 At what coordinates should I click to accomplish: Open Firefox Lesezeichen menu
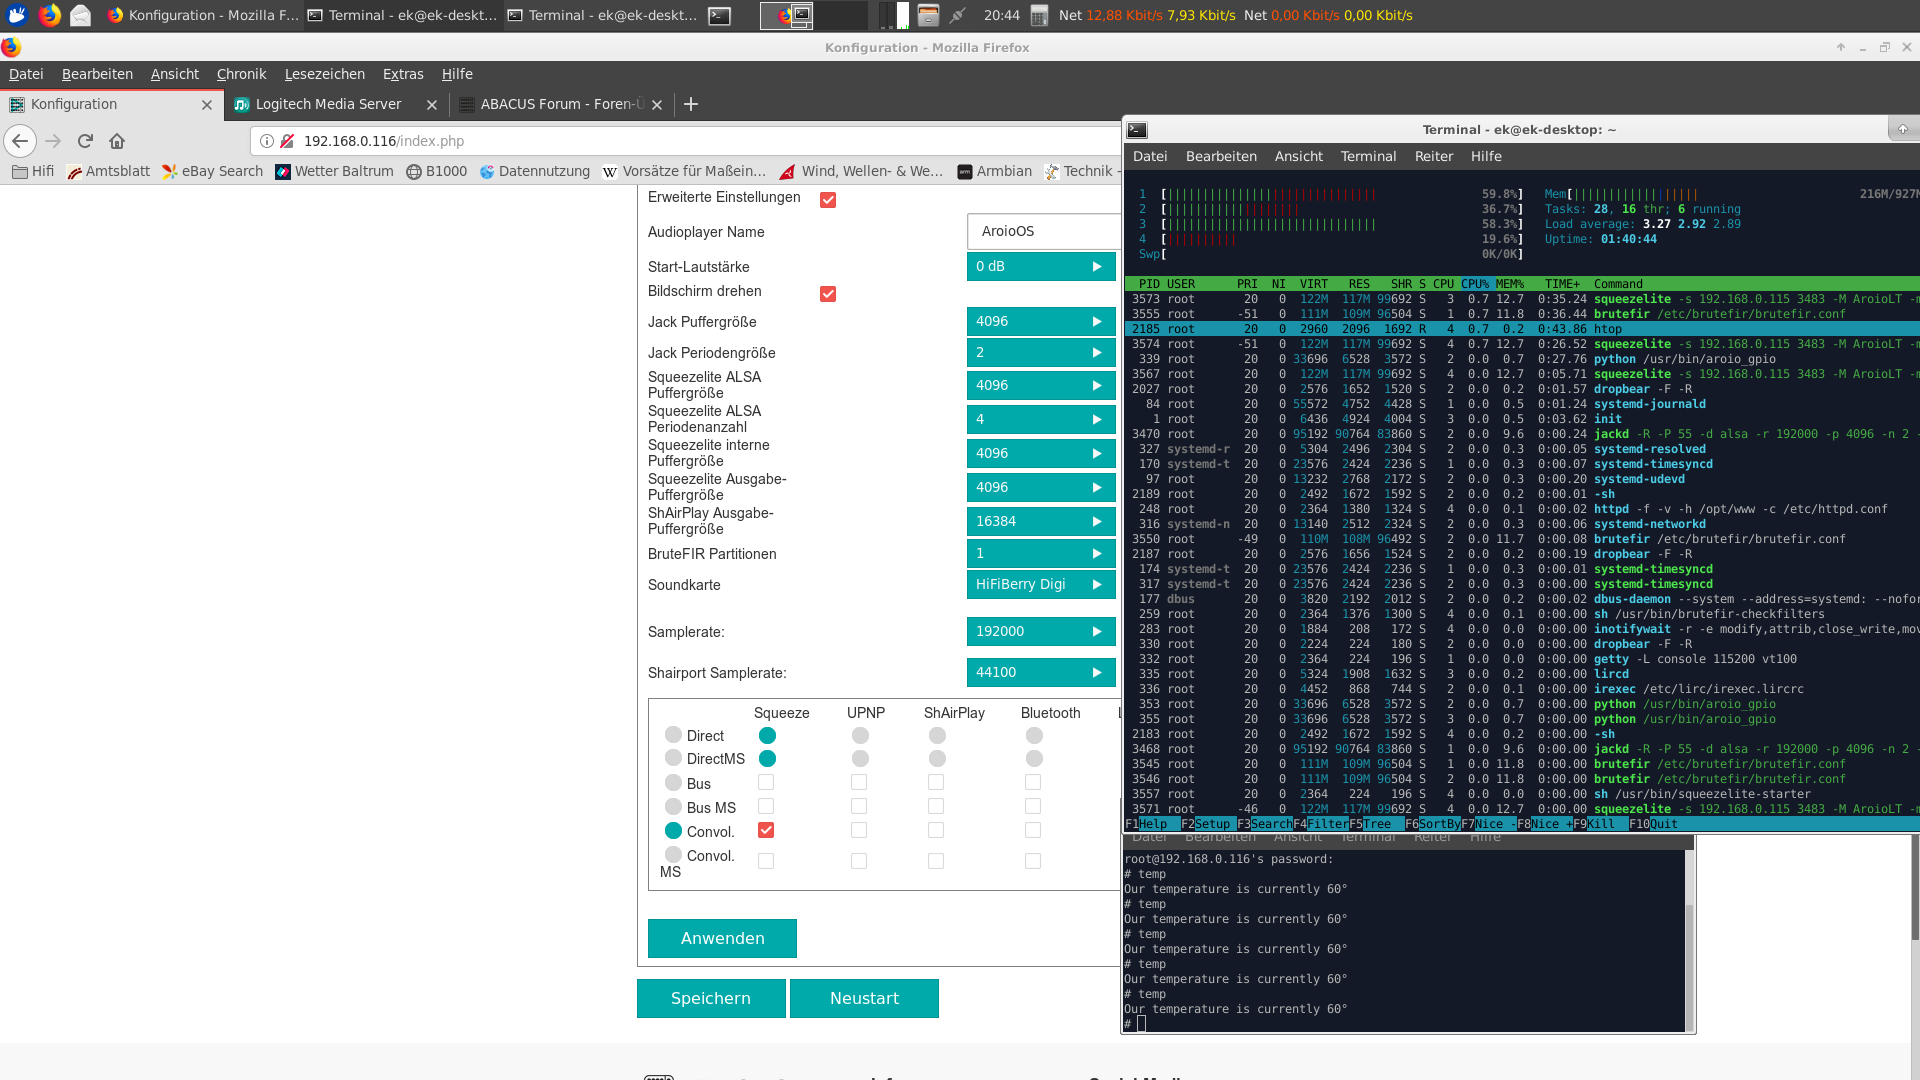(324, 74)
